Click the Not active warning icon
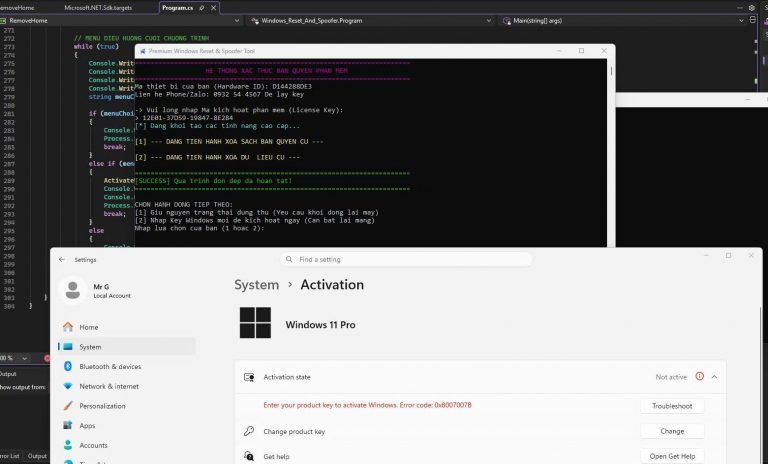Image resolution: width=768 pixels, height=464 pixels. pos(699,376)
